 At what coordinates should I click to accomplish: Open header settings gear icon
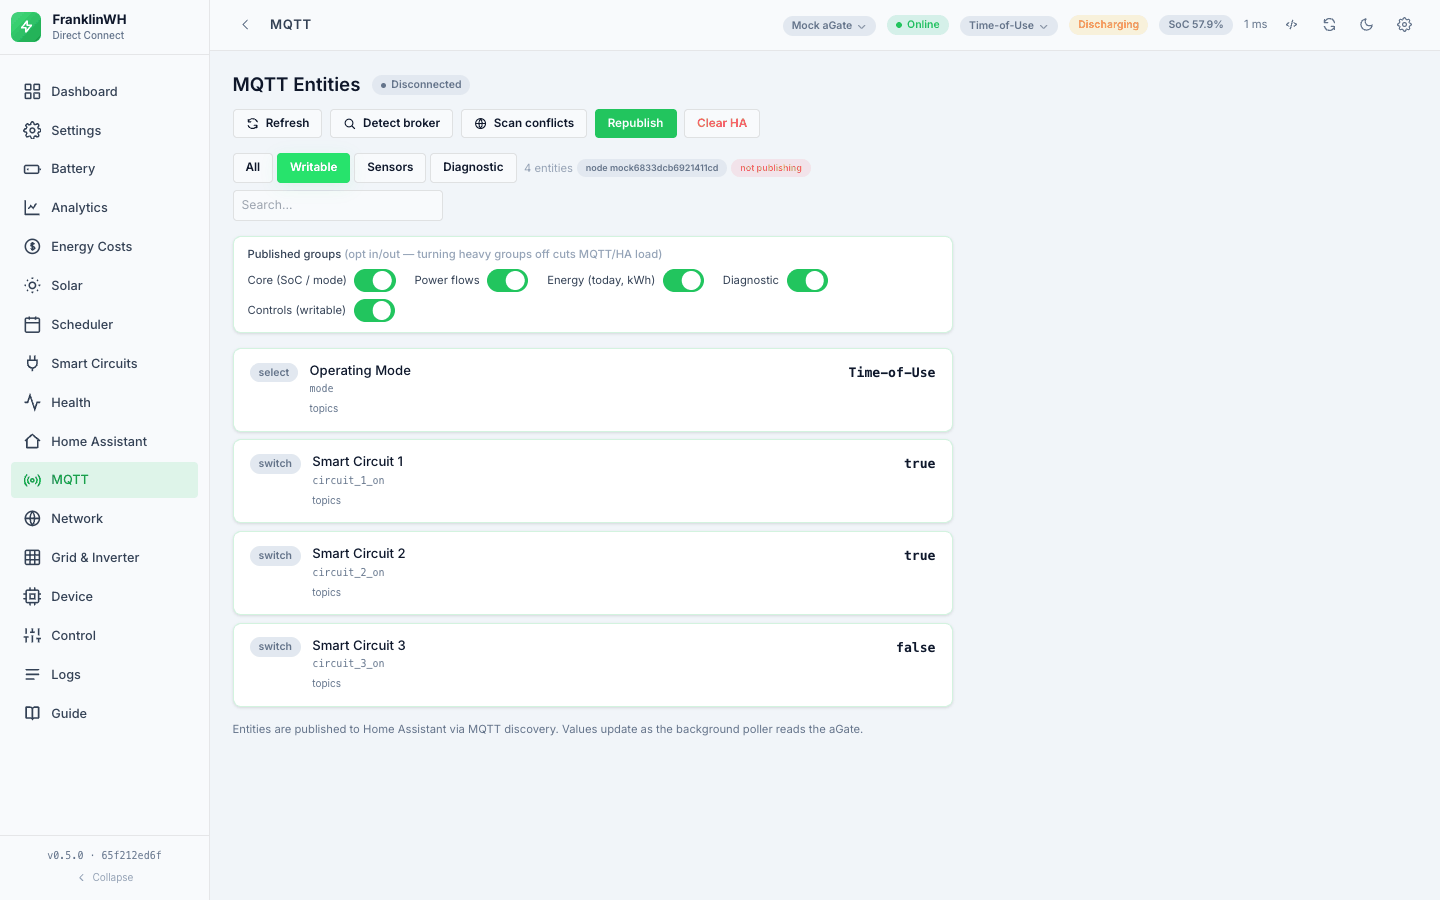coord(1404,25)
